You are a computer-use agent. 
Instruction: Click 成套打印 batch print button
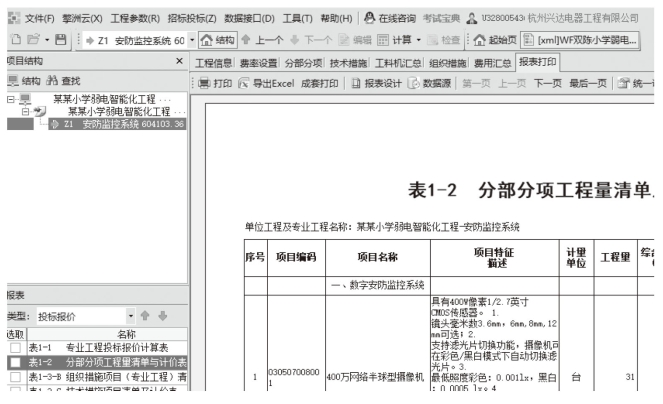(x=320, y=83)
